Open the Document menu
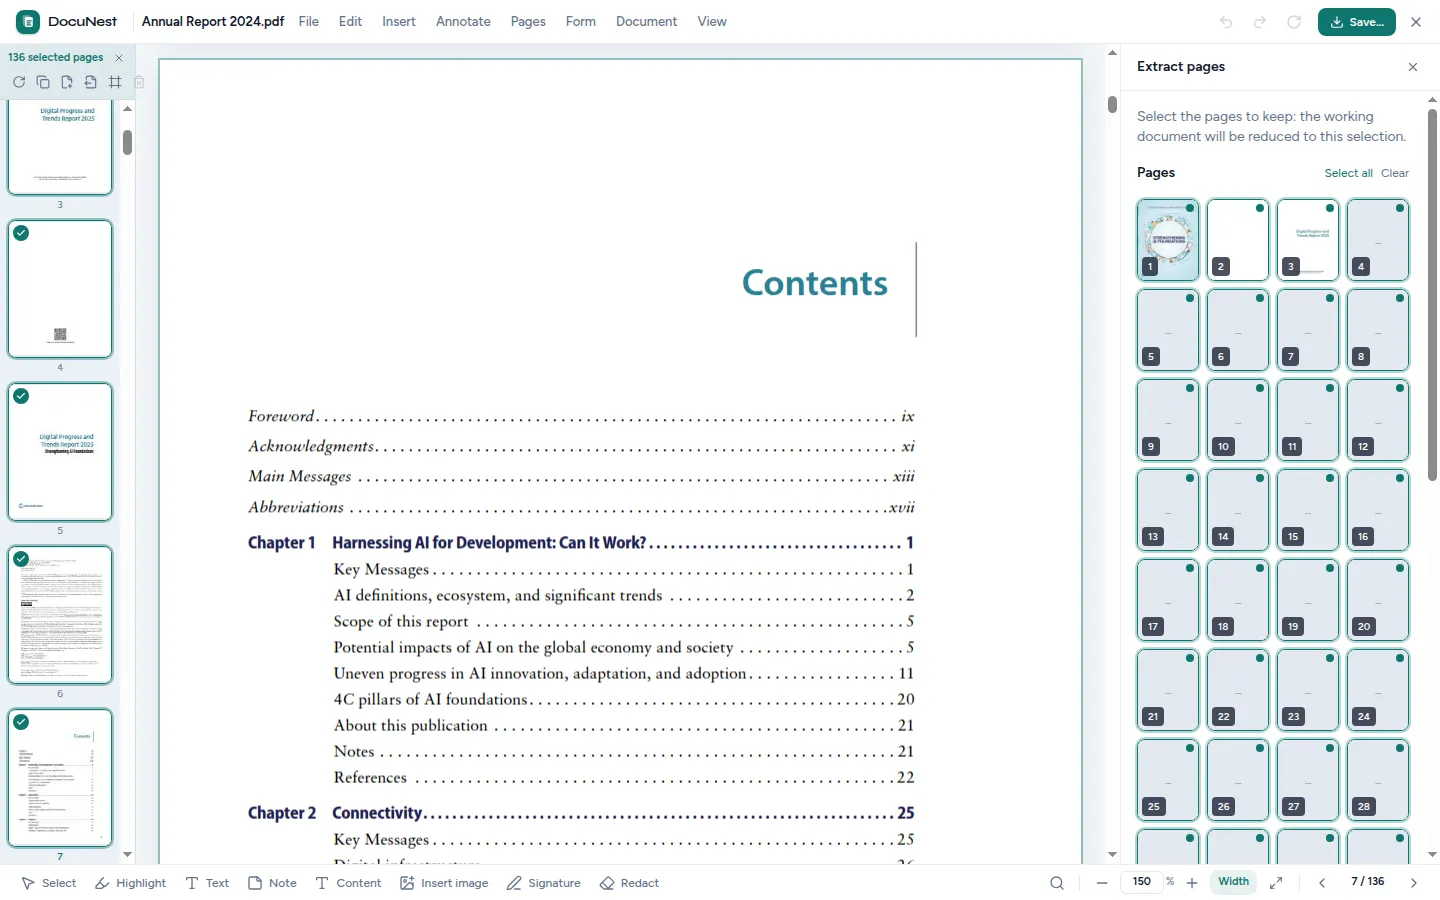1440x900 pixels. tap(646, 21)
